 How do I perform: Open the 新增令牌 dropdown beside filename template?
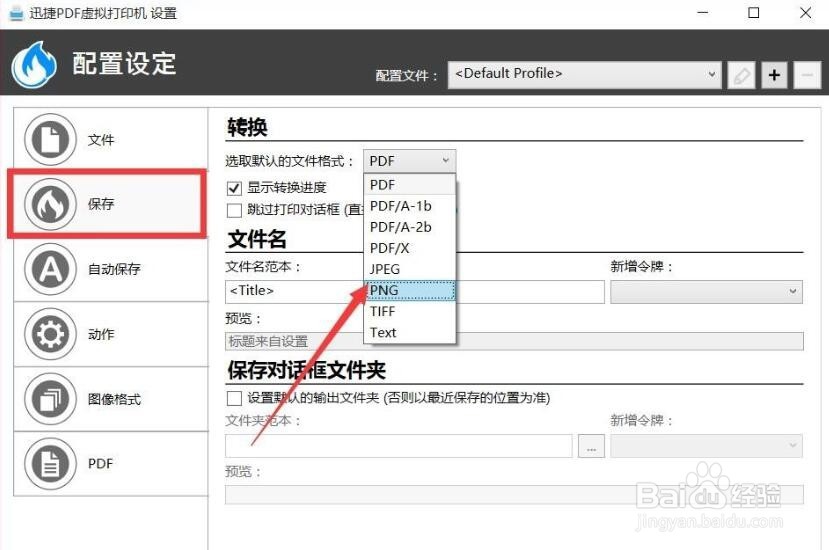click(x=706, y=292)
